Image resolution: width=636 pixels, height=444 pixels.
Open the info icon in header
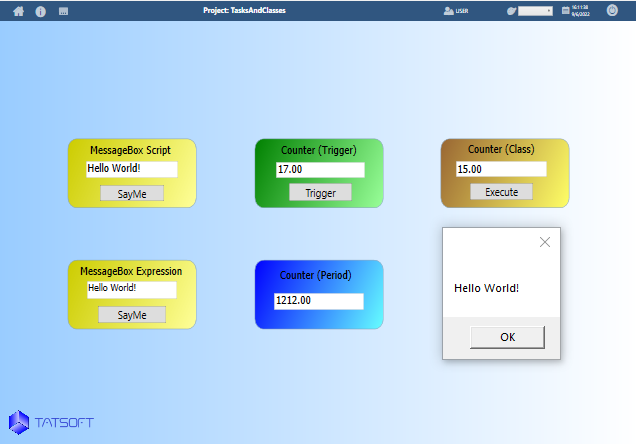tap(41, 11)
